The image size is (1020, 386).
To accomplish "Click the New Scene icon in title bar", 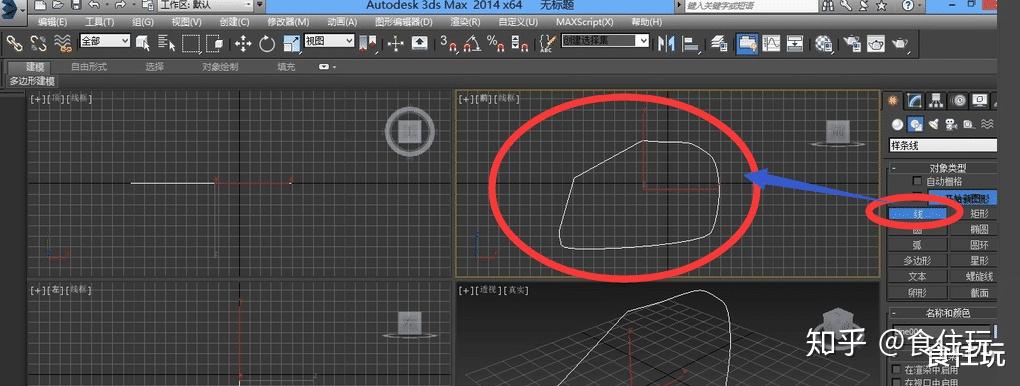I will [x=40, y=5].
